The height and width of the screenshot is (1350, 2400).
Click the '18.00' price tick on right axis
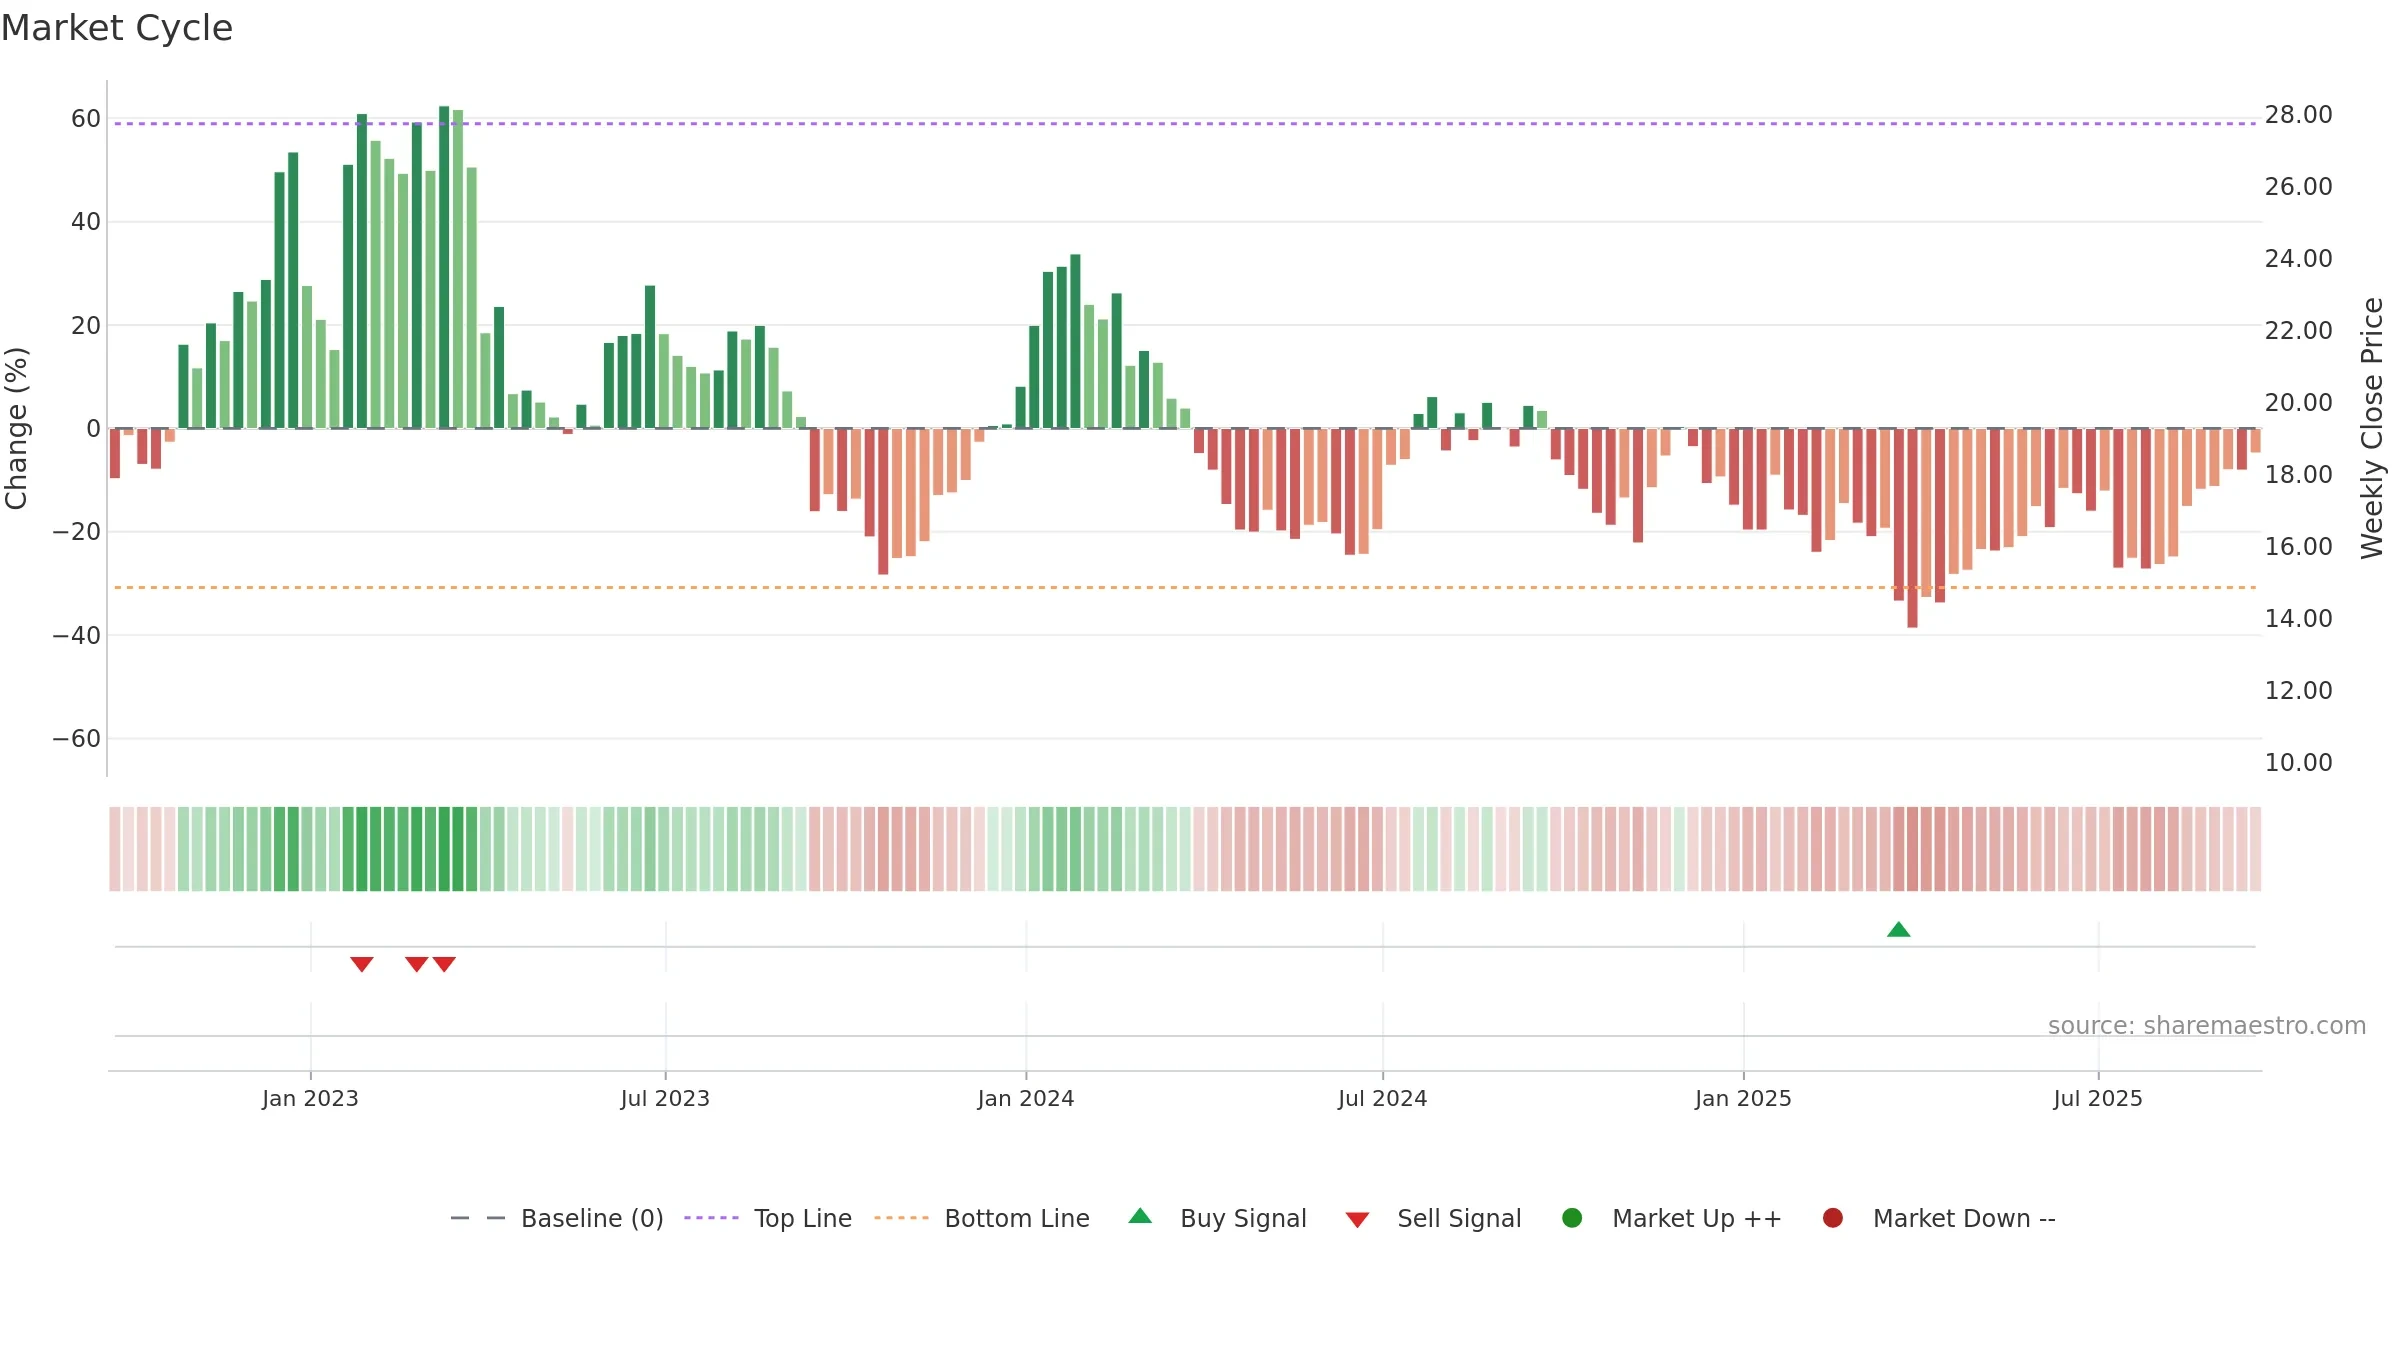(2298, 475)
